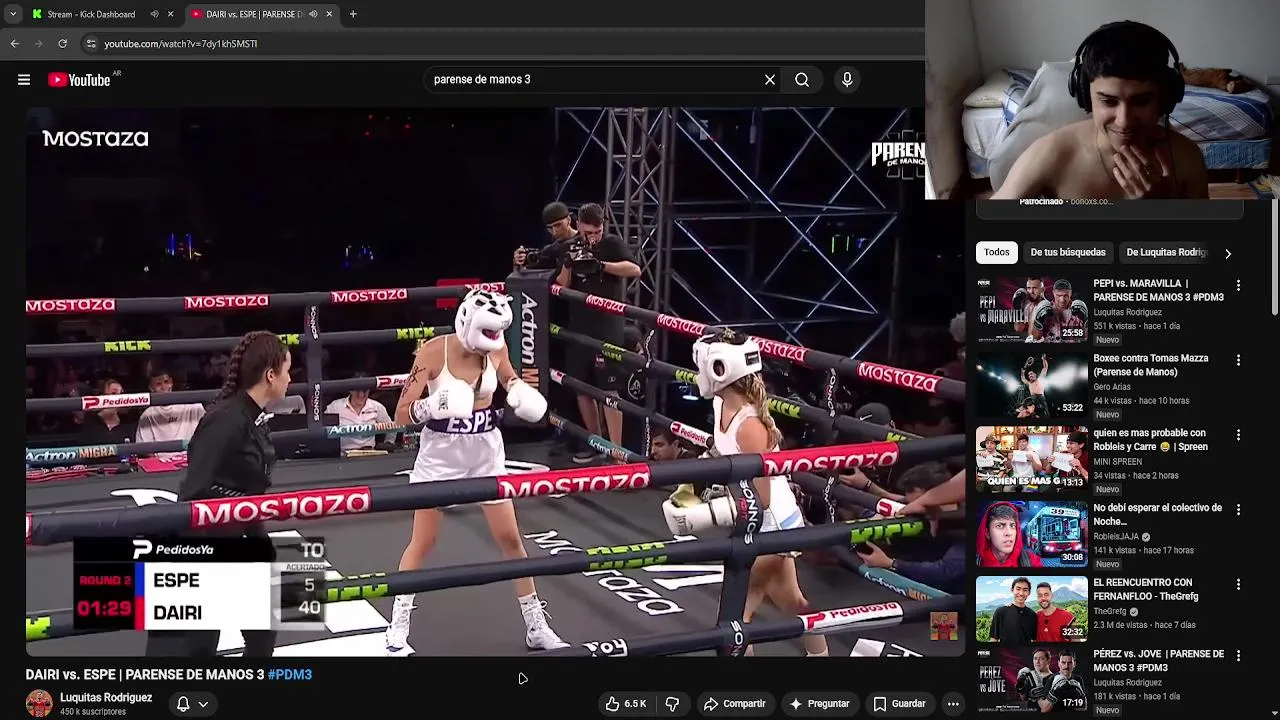The image size is (1280, 720).
Task: Select the 'De Luquitas Rodríguez' filter chip
Action: click(1166, 253)
